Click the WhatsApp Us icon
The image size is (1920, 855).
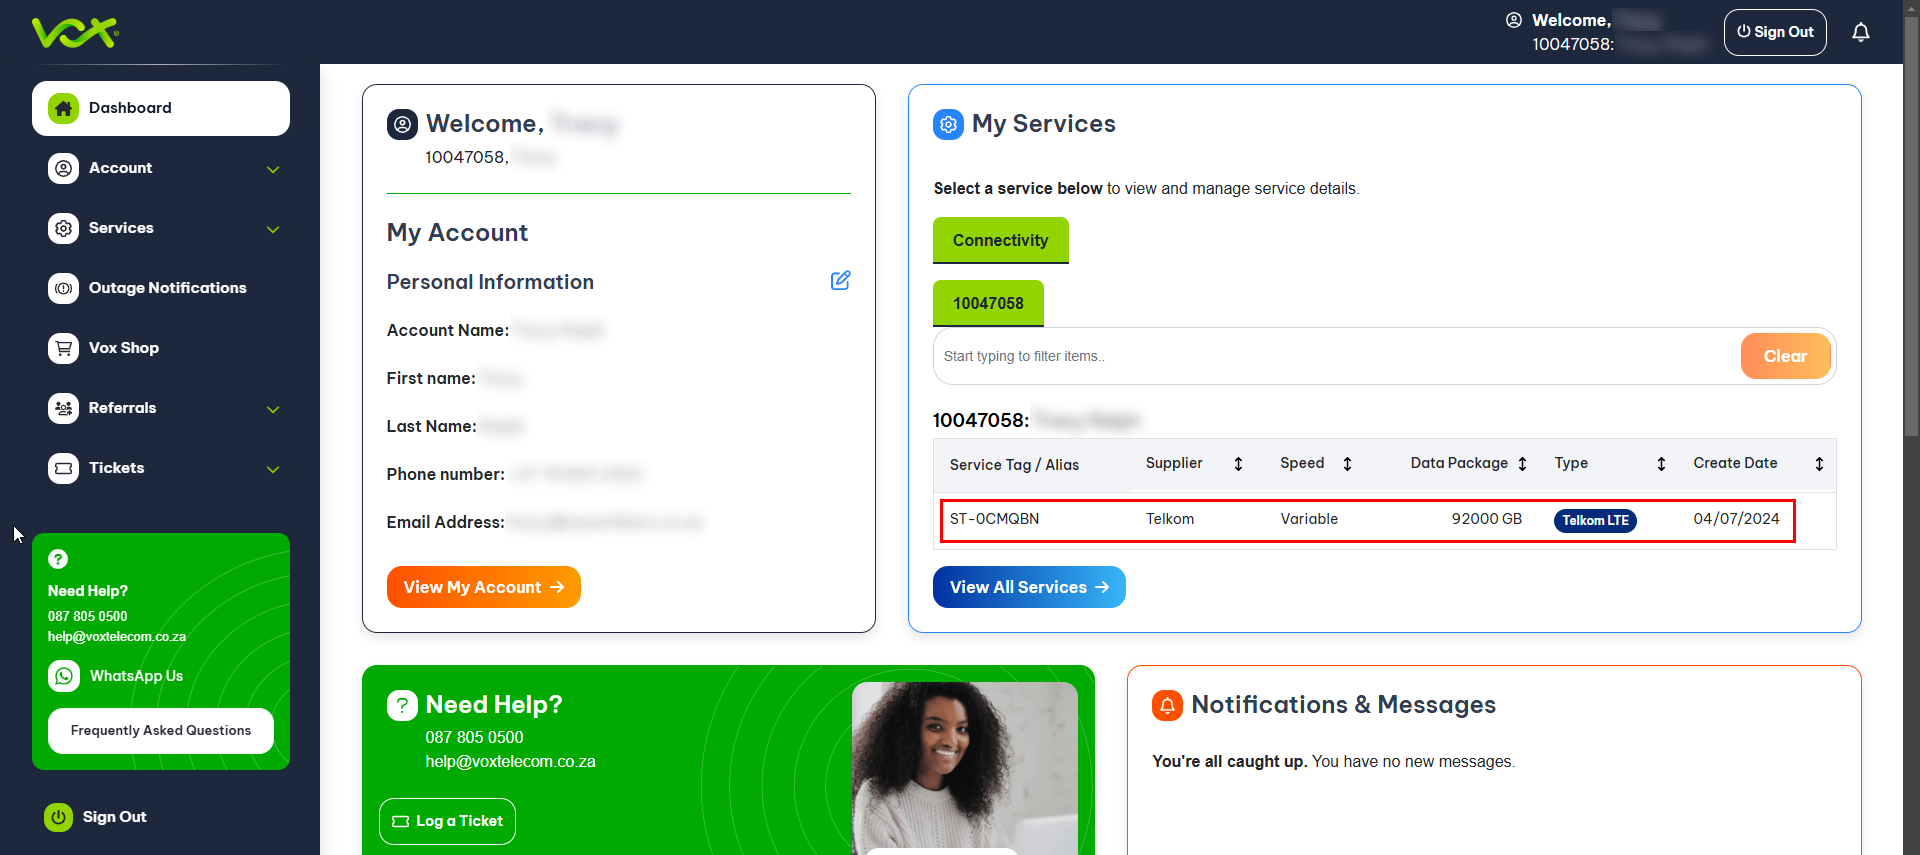pyautogui.click(x=64, y=676)
